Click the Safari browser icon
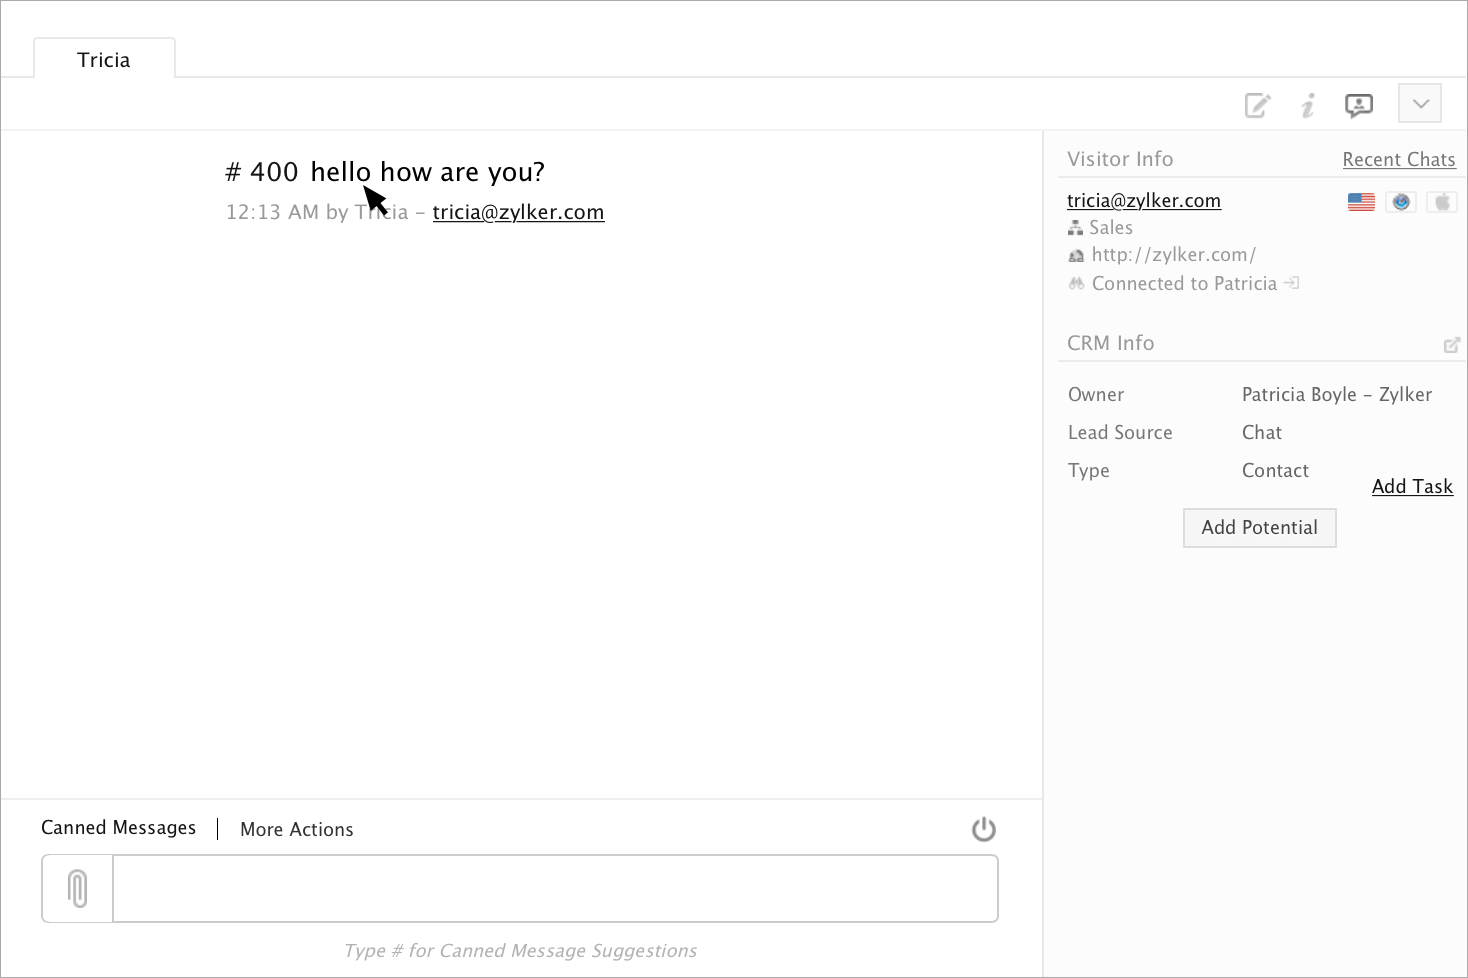The image size is (1468, 978). pyautogui.click(x=1401, y=202)
